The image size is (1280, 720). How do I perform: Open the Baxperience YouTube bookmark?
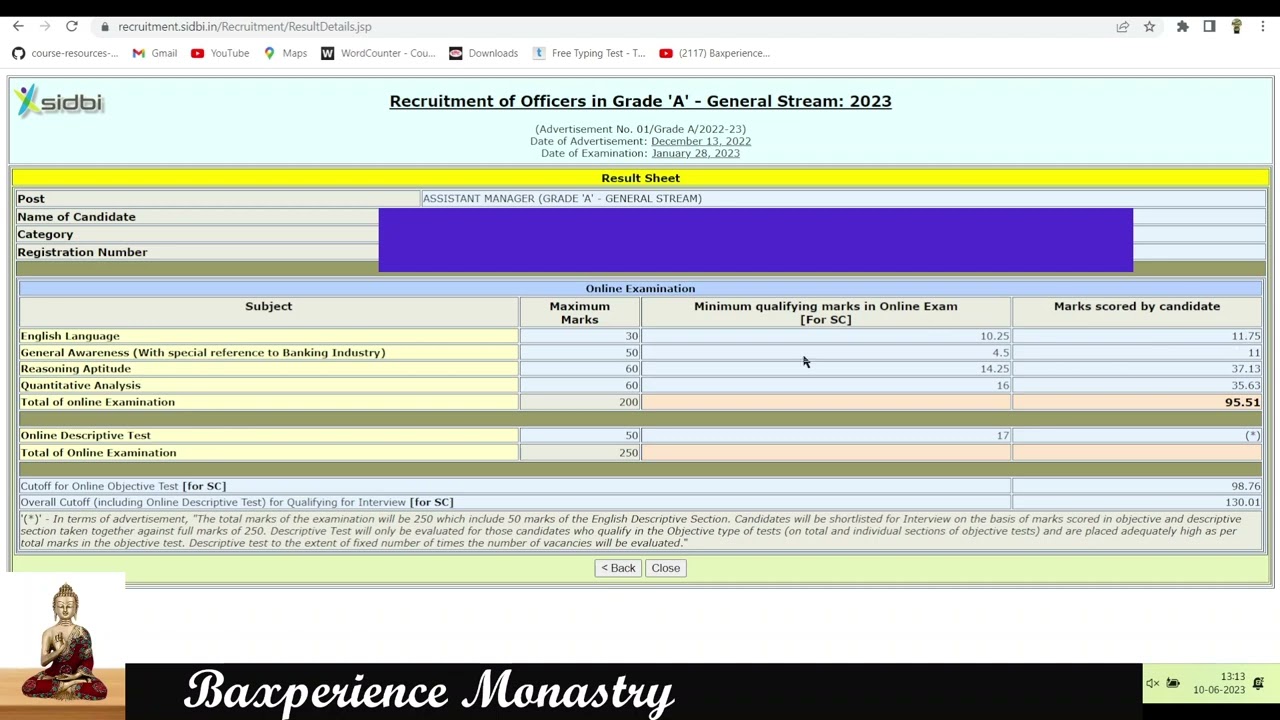click(714, 53)
